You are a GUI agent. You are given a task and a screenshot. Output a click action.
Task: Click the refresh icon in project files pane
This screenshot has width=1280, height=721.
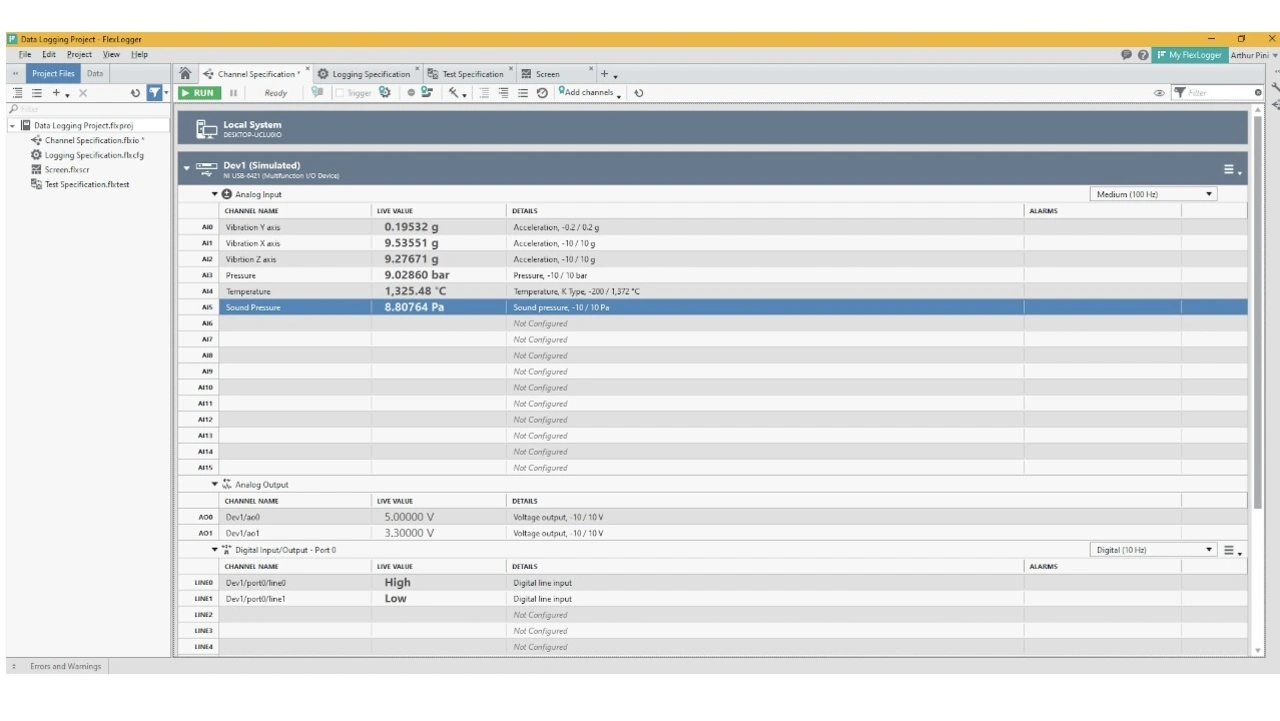pos(136,93)
